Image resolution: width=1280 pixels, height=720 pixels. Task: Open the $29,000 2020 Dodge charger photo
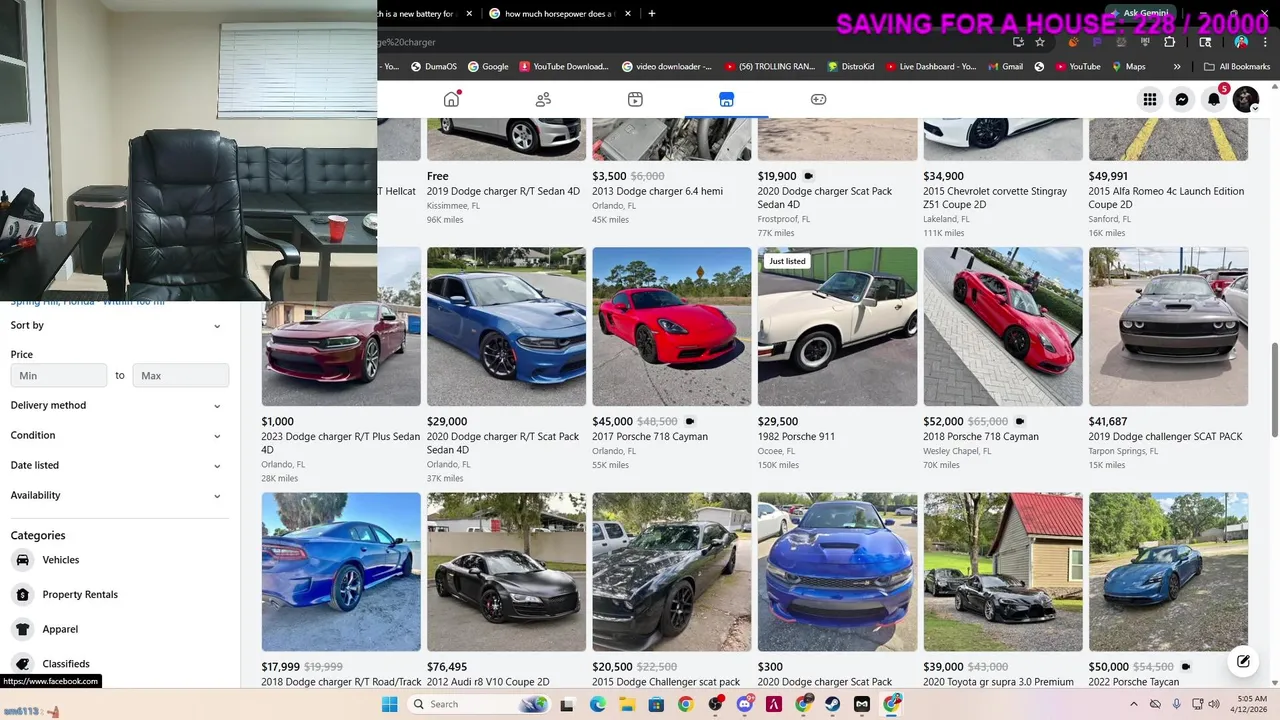pyautogui.click(x=506, y=326)
